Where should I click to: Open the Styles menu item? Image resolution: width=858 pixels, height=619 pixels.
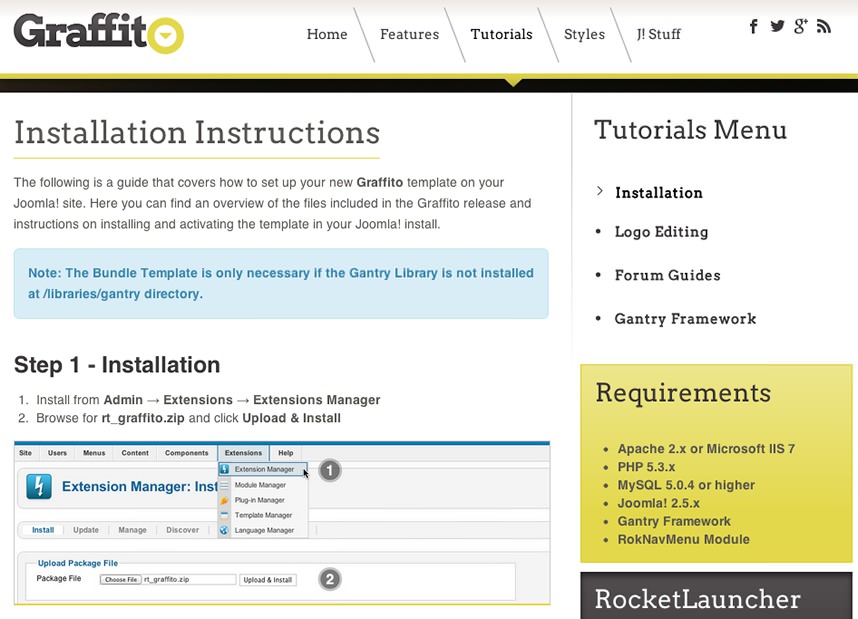tap(584, 34)
